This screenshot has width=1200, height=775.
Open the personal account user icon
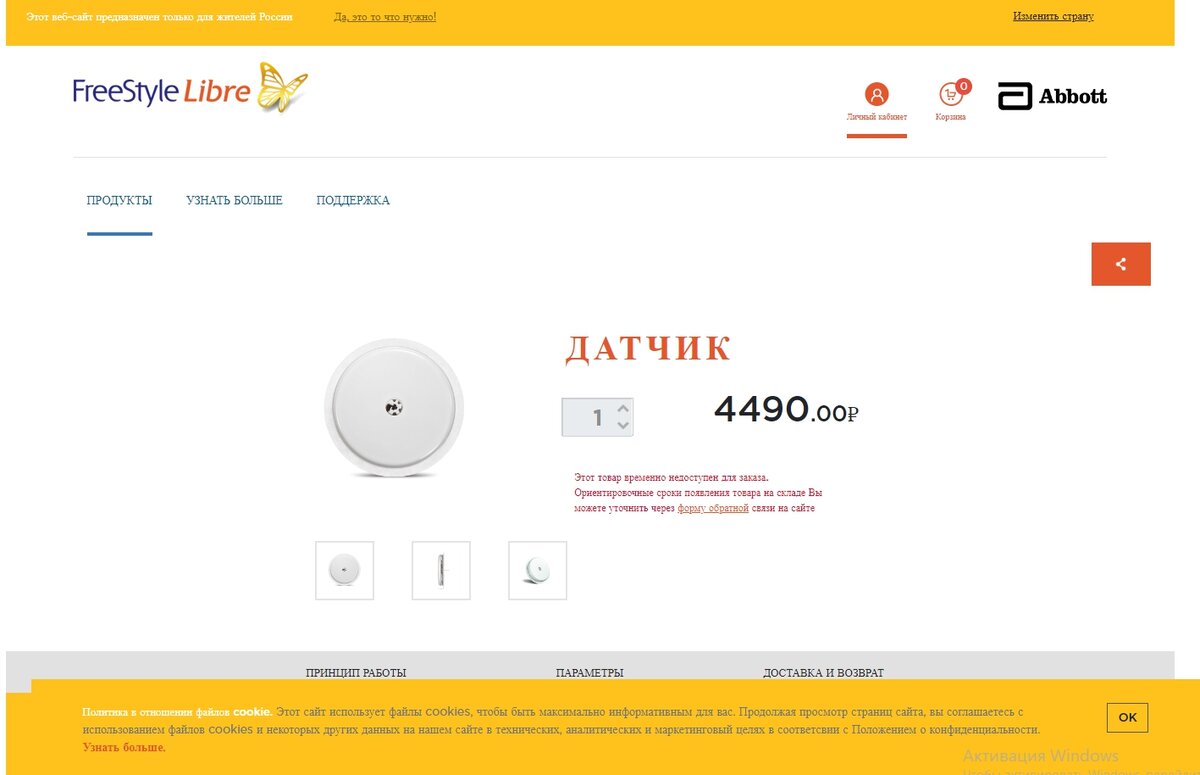[876, 95]
